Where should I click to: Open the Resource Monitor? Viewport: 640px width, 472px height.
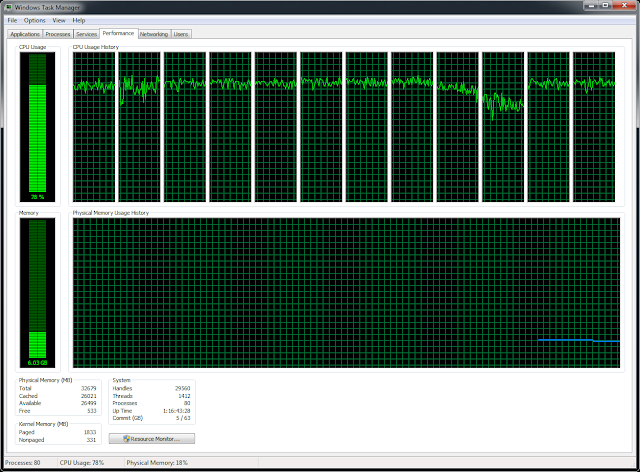tap(152, 439)
